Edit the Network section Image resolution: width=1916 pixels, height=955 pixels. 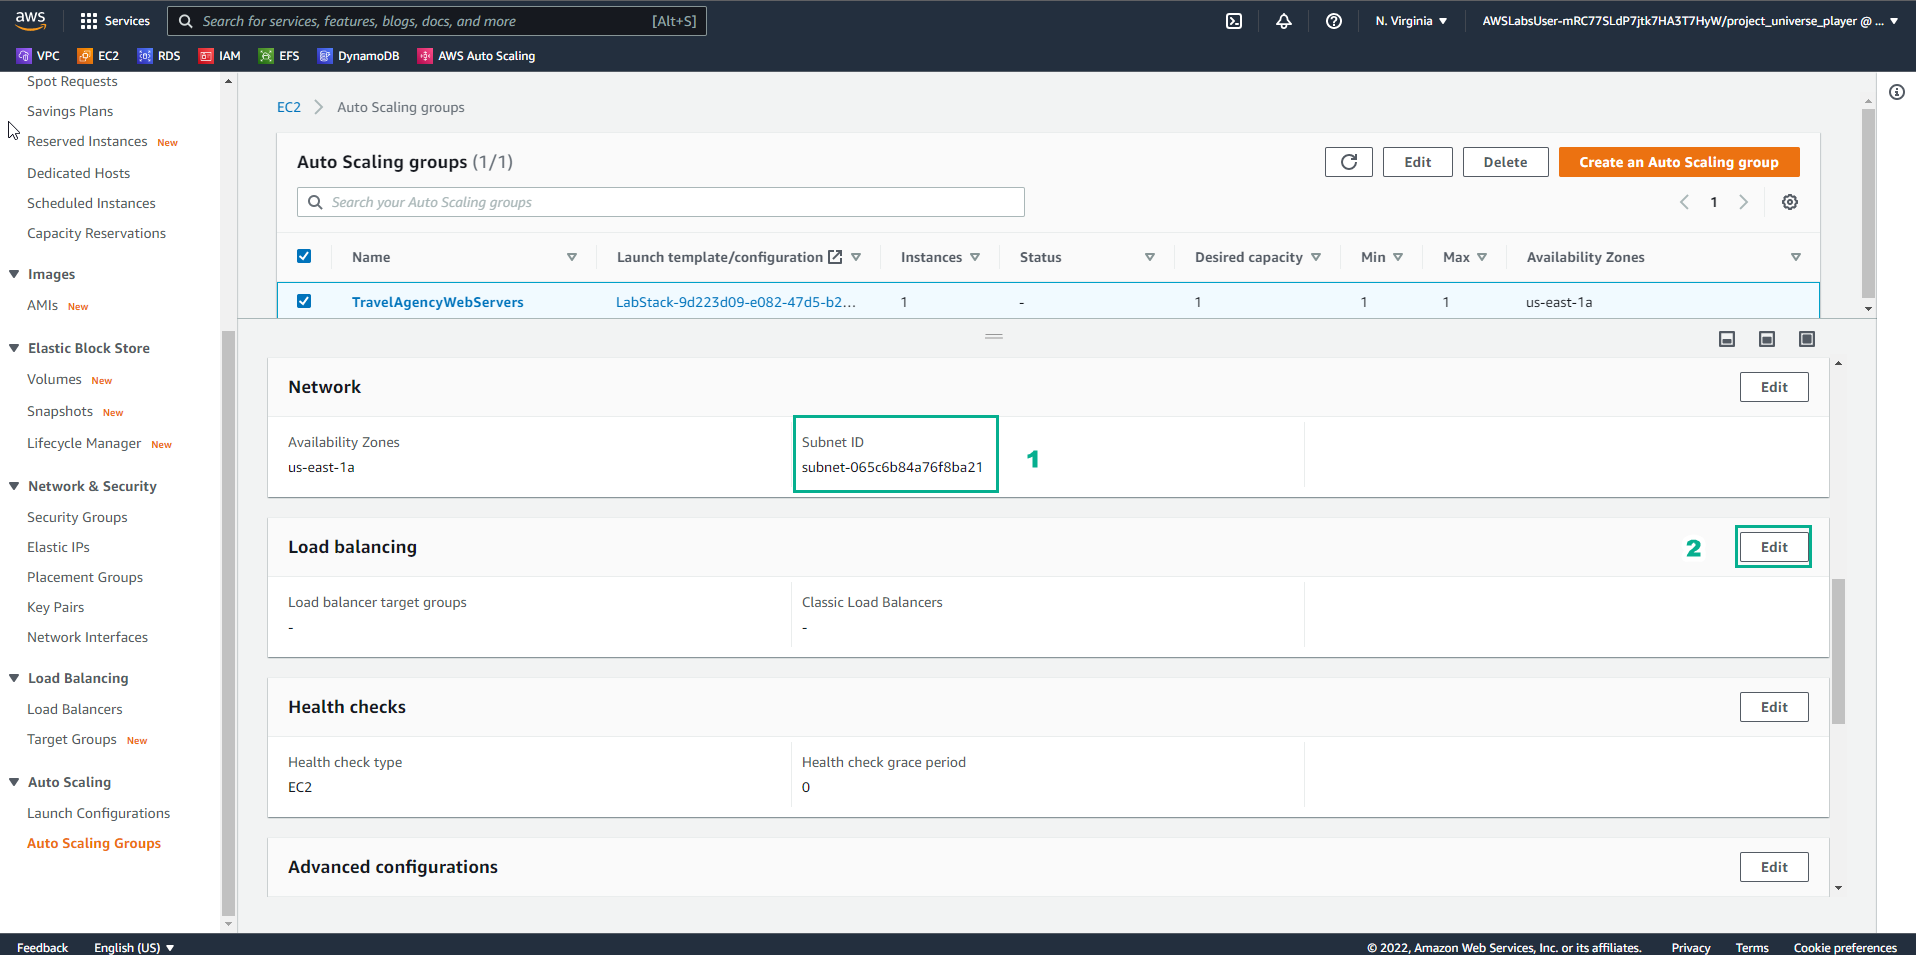click(1774, 387)
